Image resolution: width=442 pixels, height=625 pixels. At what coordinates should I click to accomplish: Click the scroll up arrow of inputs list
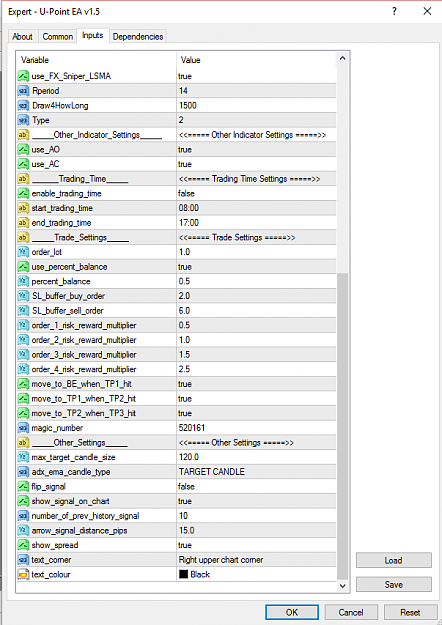click(342, 59)
